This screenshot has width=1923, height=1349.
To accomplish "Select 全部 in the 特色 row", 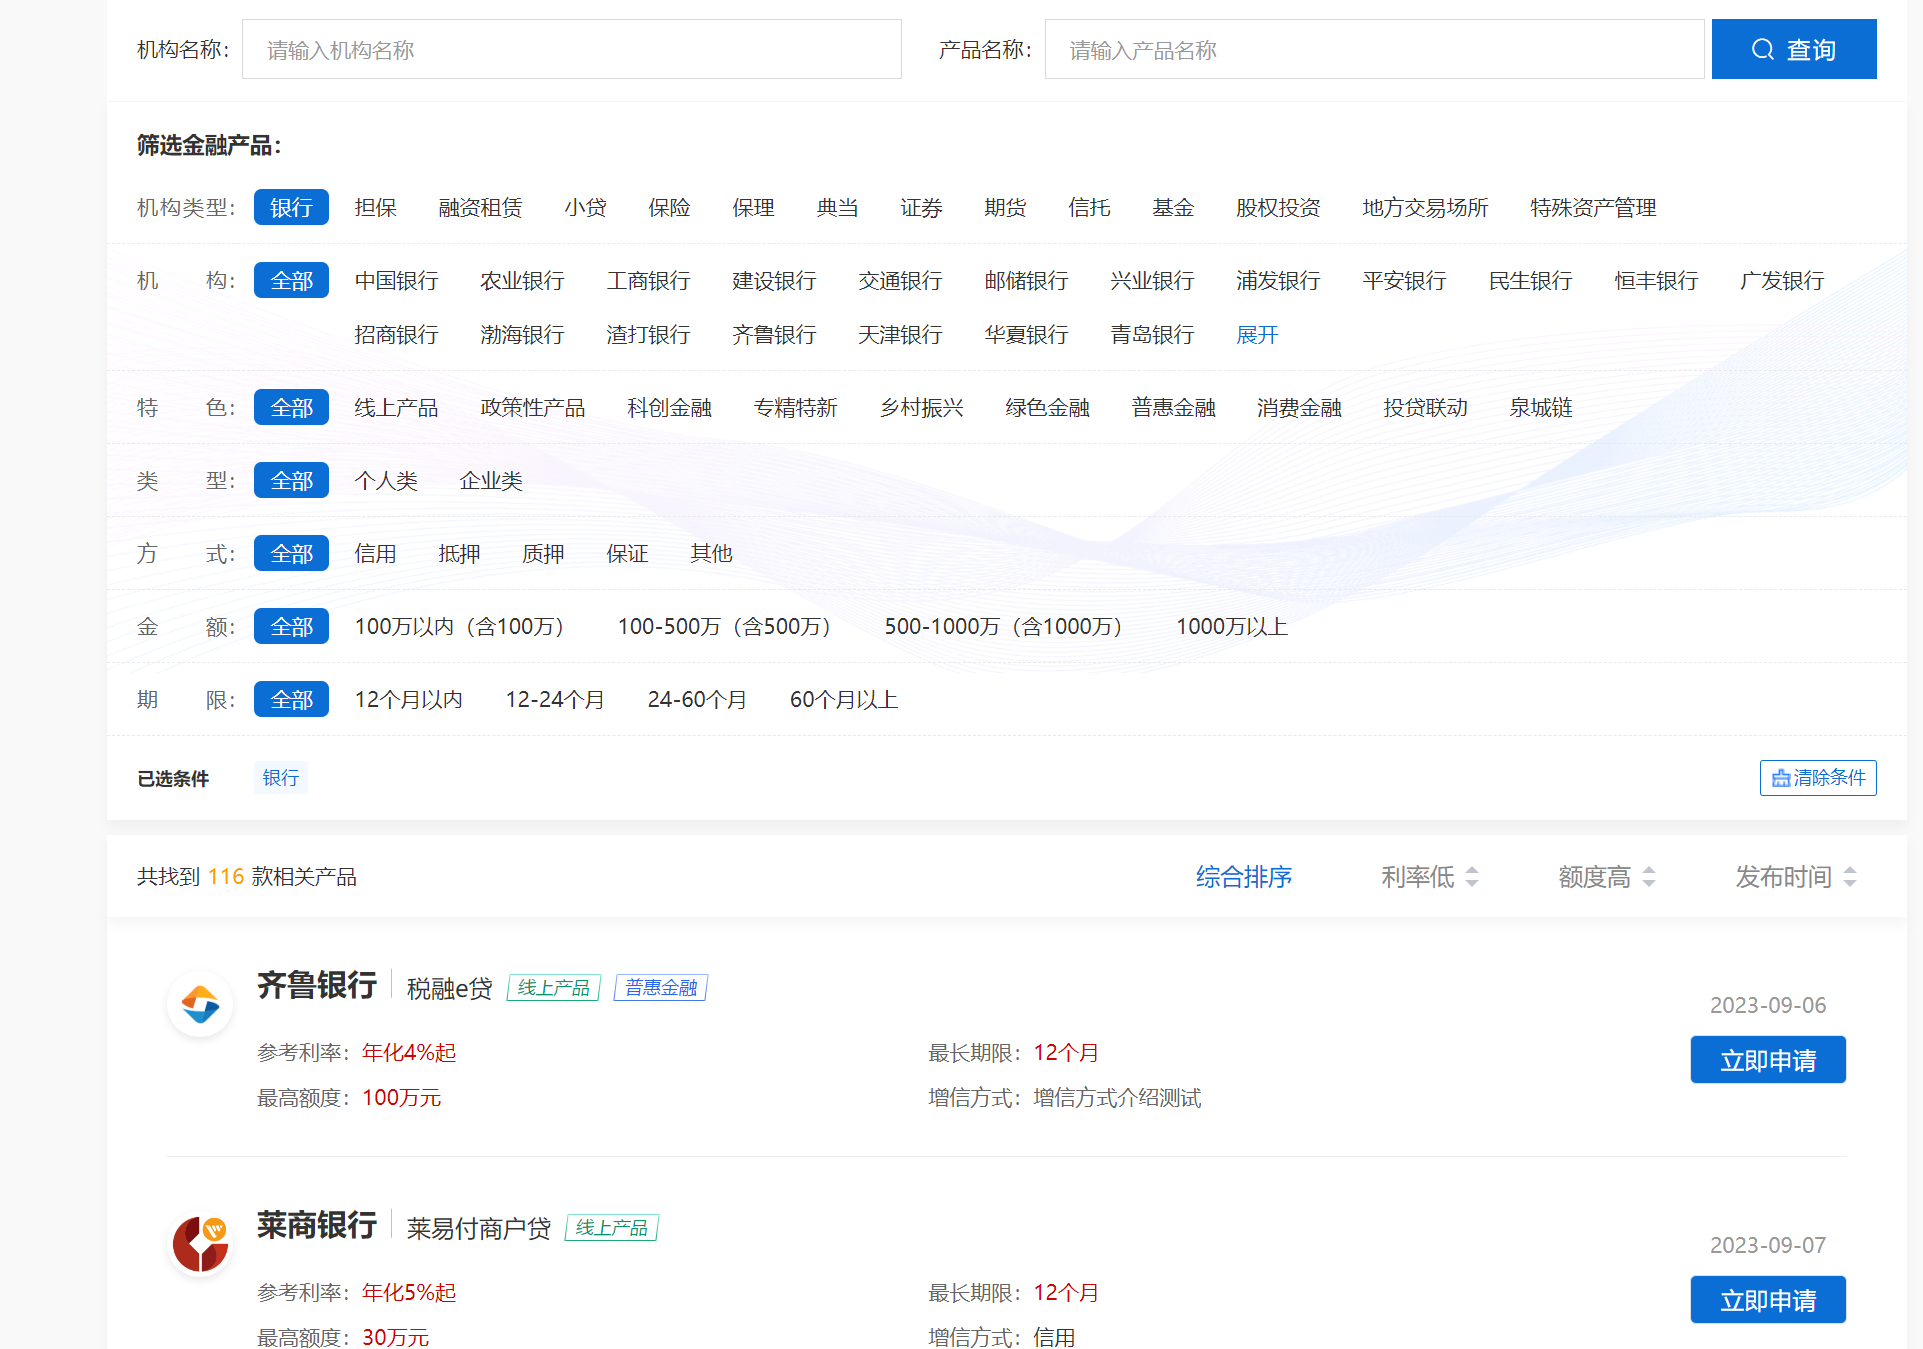I will coord(291,407).
